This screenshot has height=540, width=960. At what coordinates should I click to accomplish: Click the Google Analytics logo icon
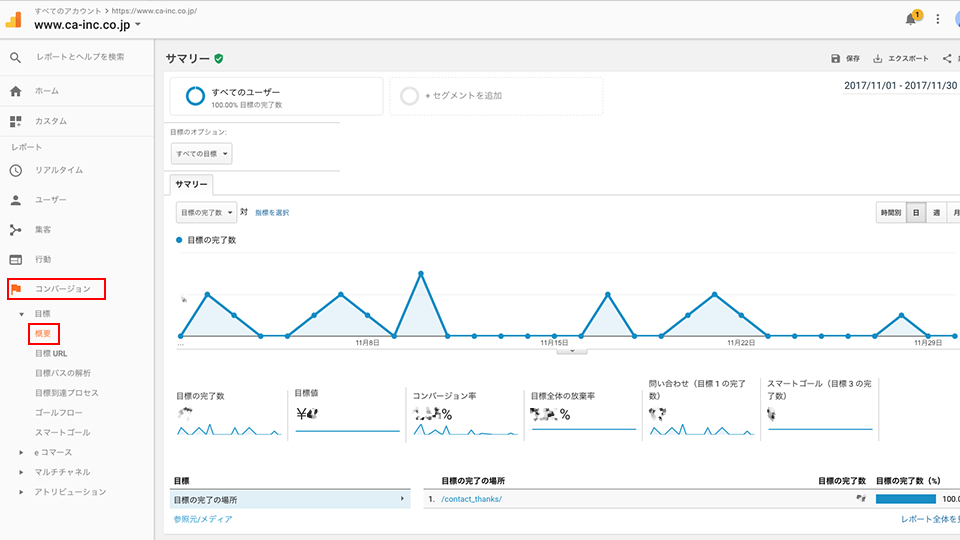click(x=13, y=20)
